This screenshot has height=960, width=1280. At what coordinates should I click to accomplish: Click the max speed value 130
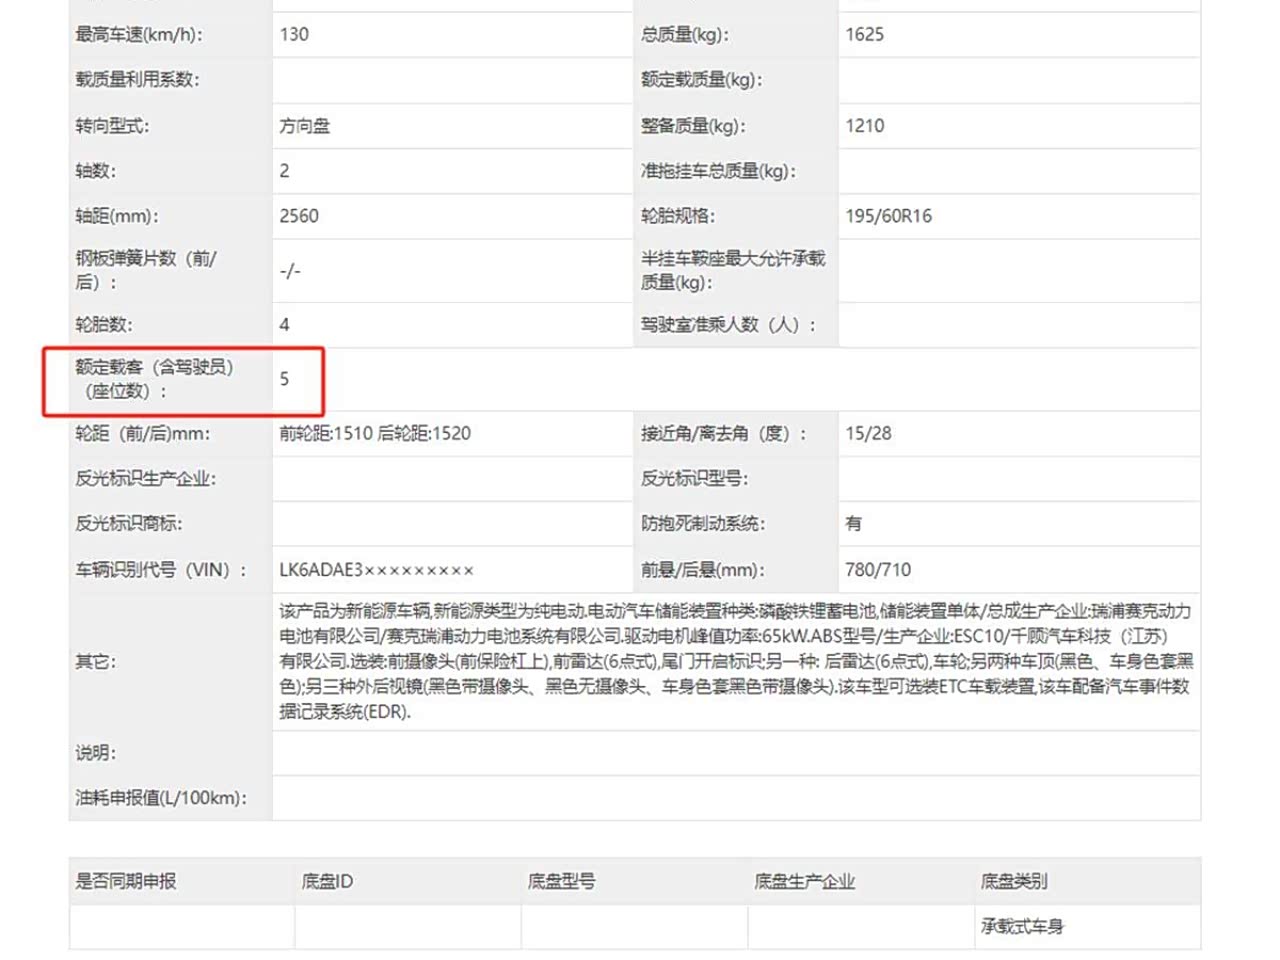(294, 35)
